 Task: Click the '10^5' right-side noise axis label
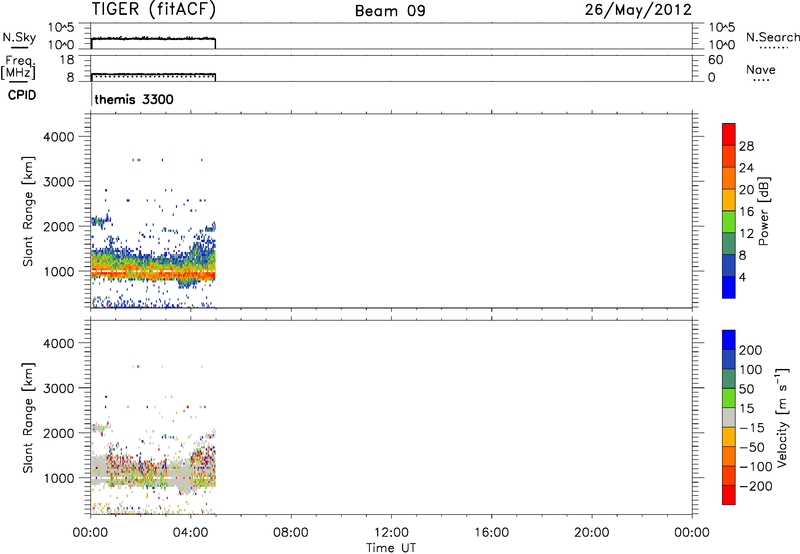coord(722,27)
